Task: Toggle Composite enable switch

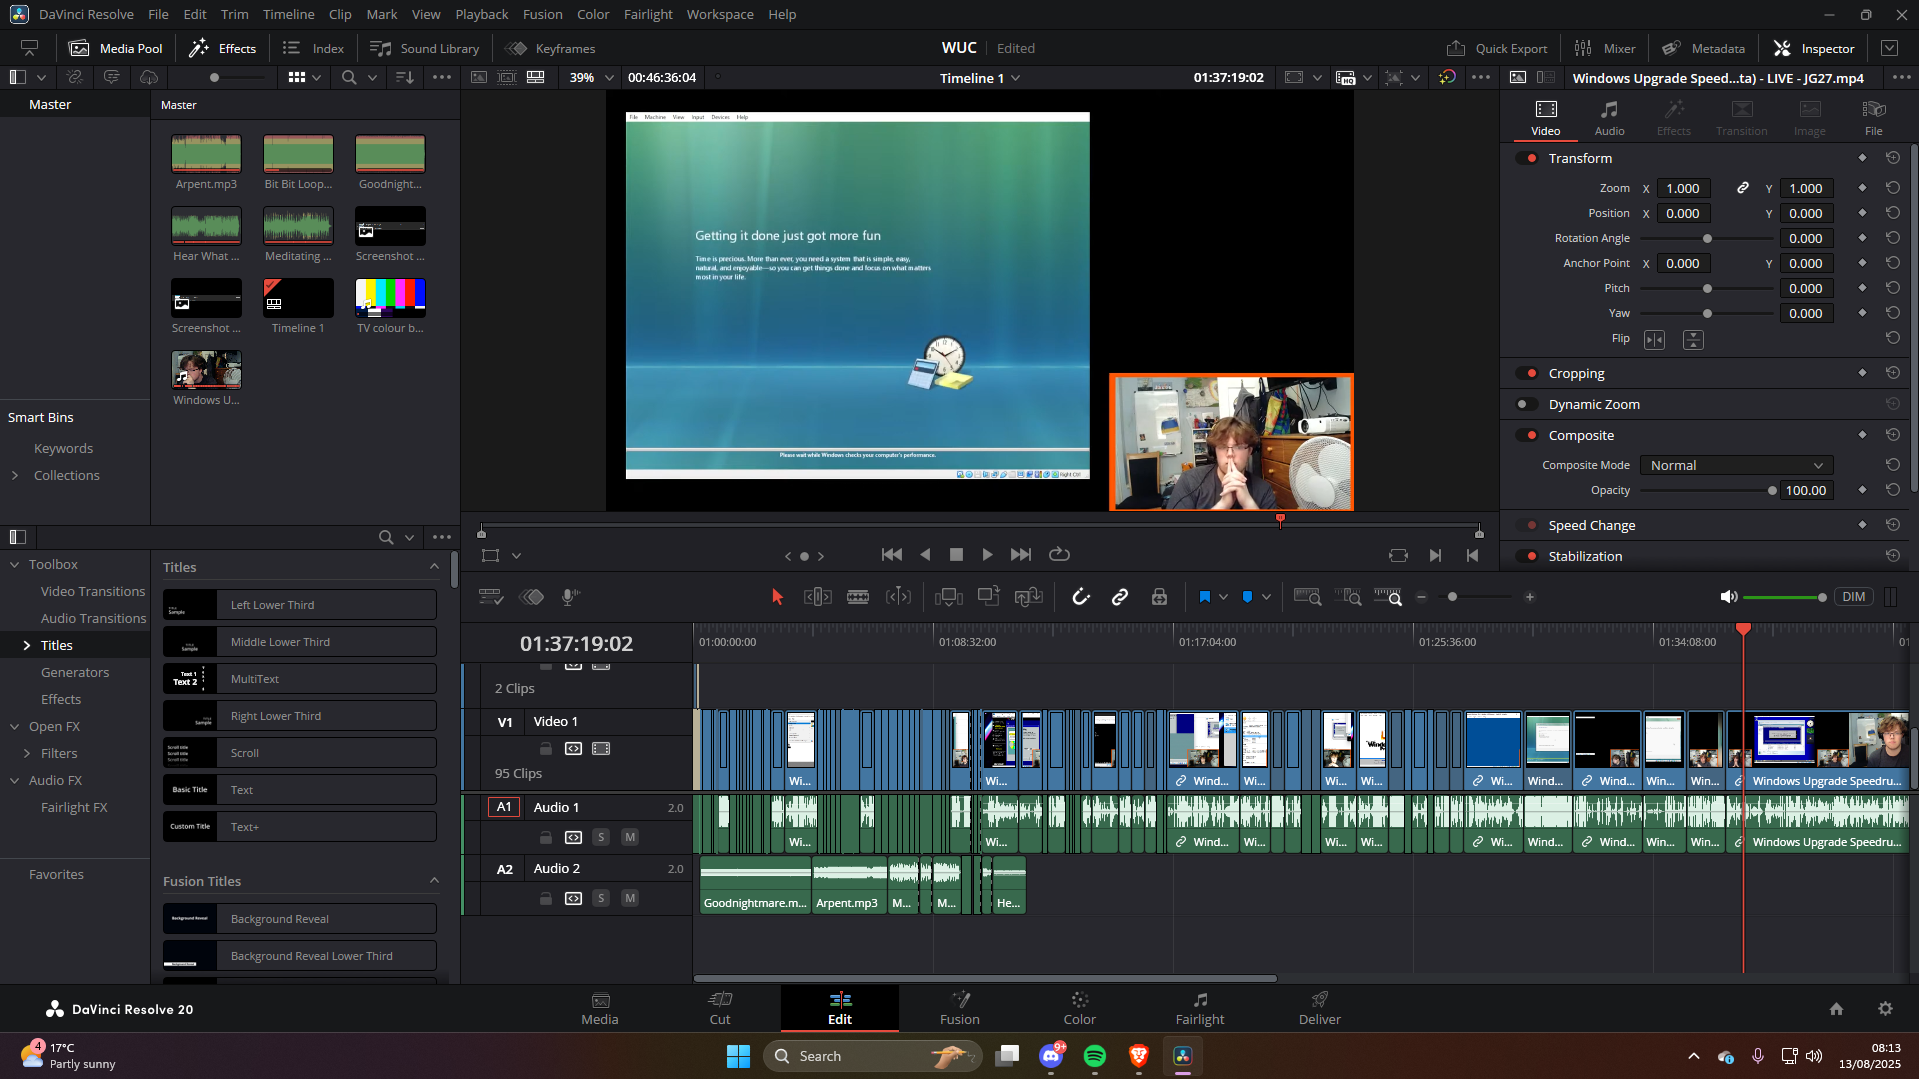Action: coord(1527,435)
